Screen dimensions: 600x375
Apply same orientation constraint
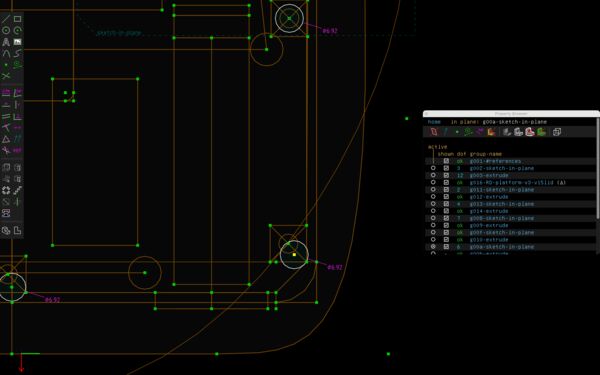[x=17, y=139]
